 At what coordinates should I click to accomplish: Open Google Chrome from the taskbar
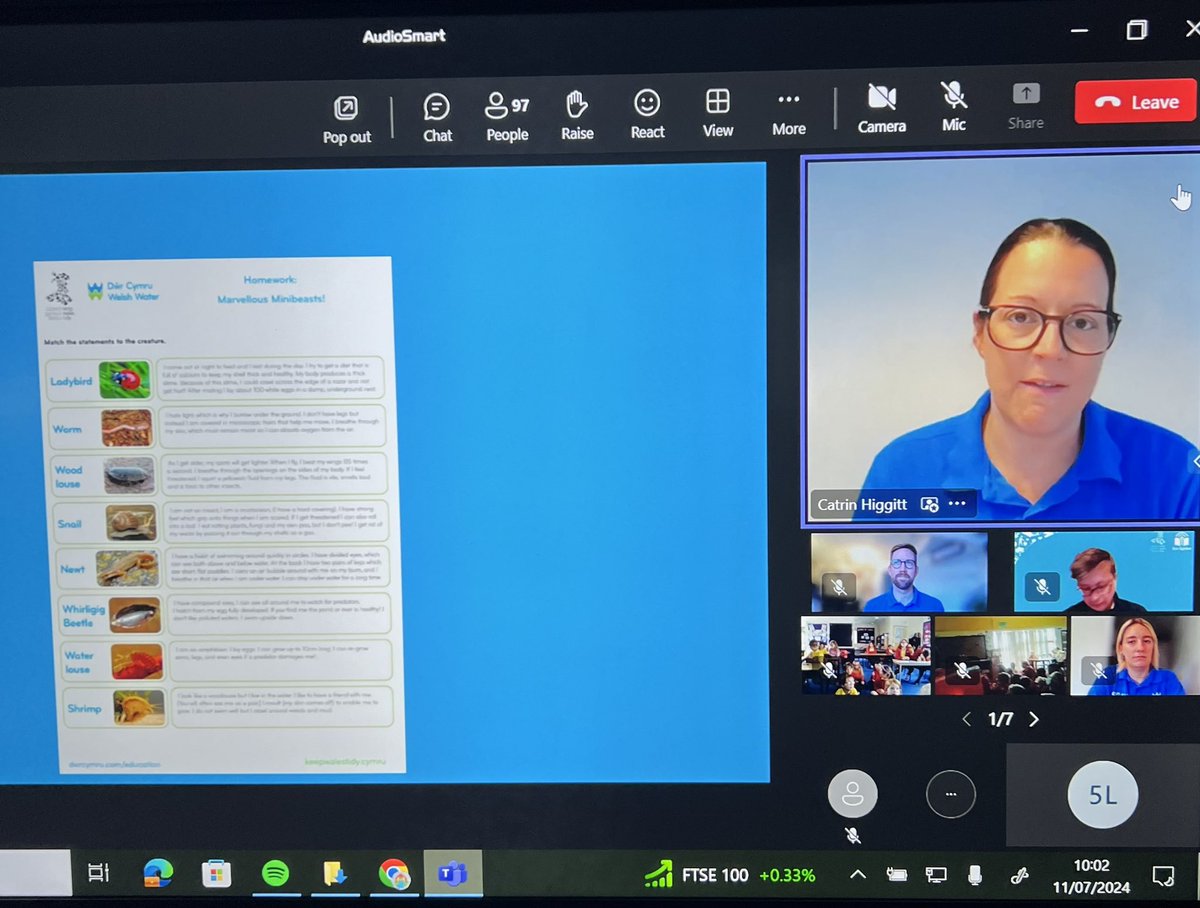pyautogui.click(x=394, y=875)
